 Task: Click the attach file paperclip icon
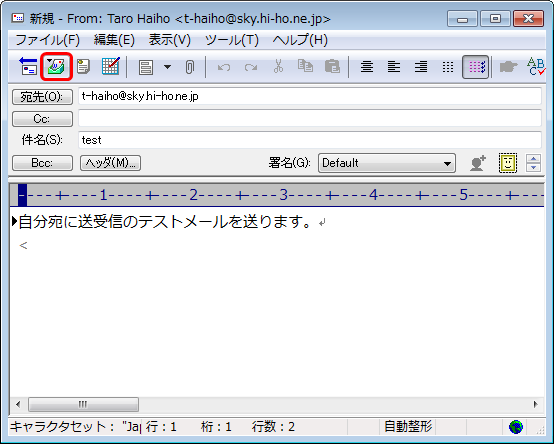190,66
